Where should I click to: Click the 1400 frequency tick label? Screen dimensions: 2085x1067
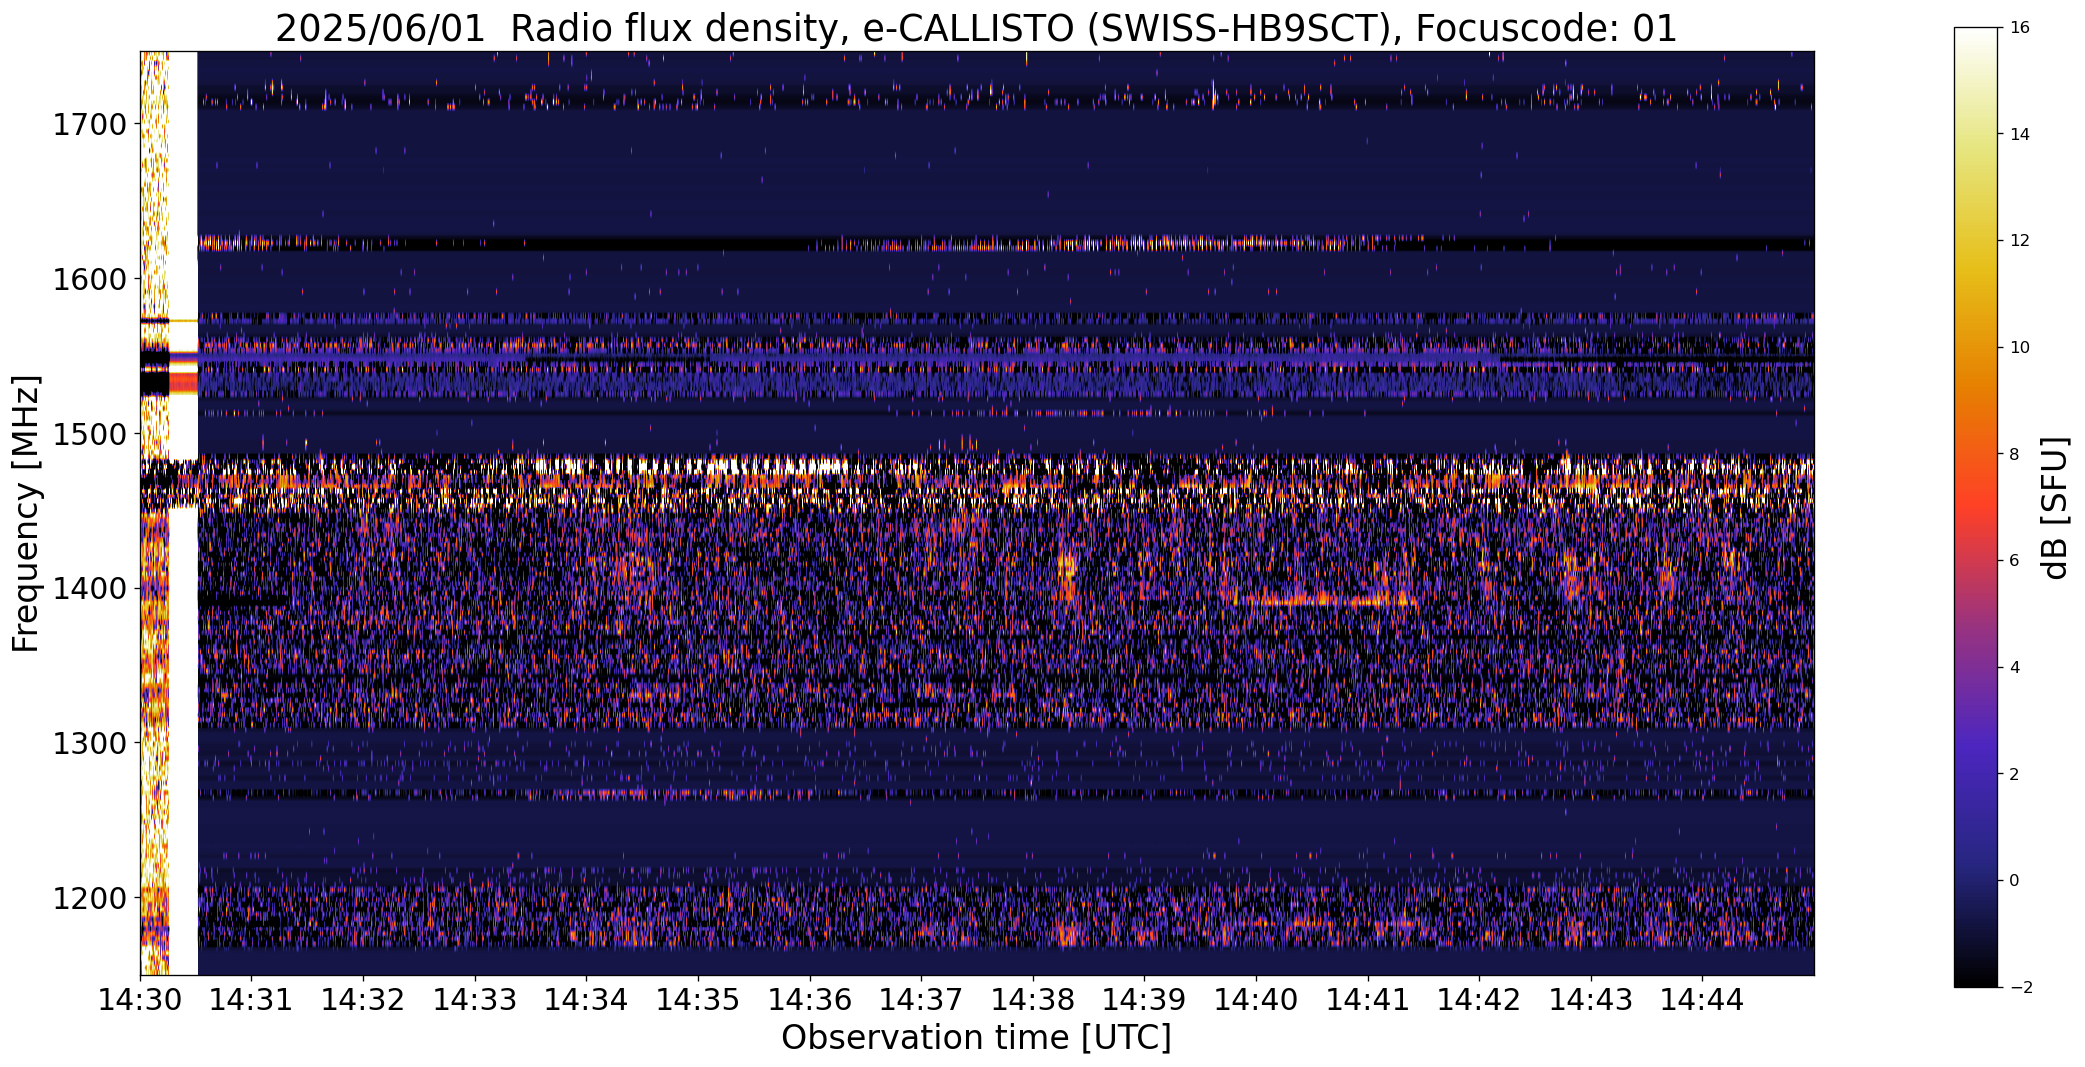(x=89, y=589)
